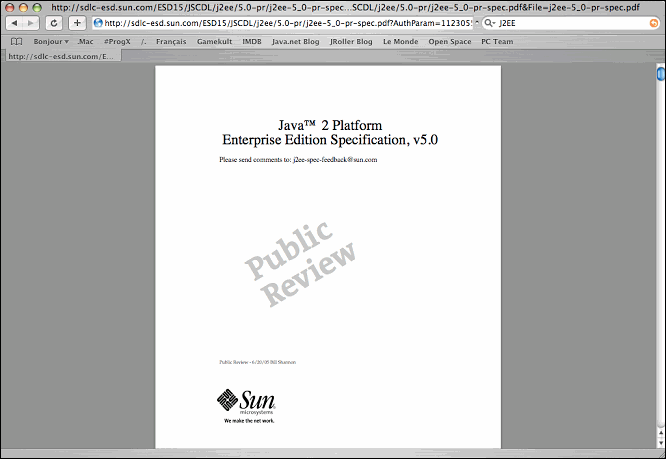Select the sdlc-esd.sun.com tab
666x459 pixels.
[x=62, y=56]
